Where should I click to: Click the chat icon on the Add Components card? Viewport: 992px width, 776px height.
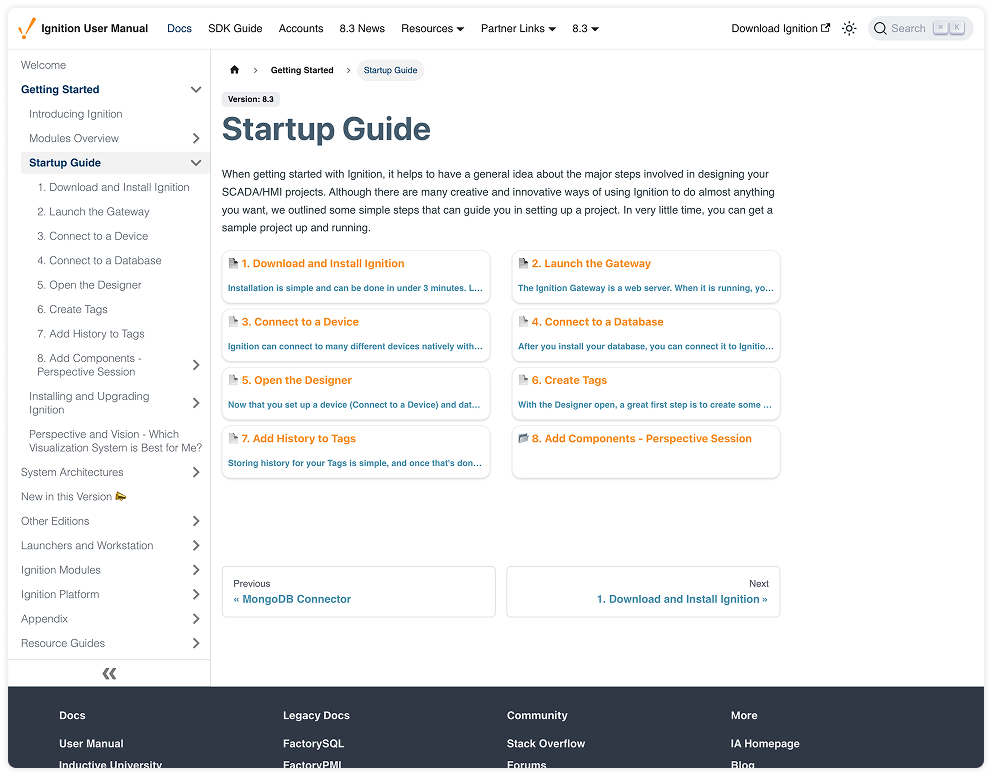tap(524, 438)
